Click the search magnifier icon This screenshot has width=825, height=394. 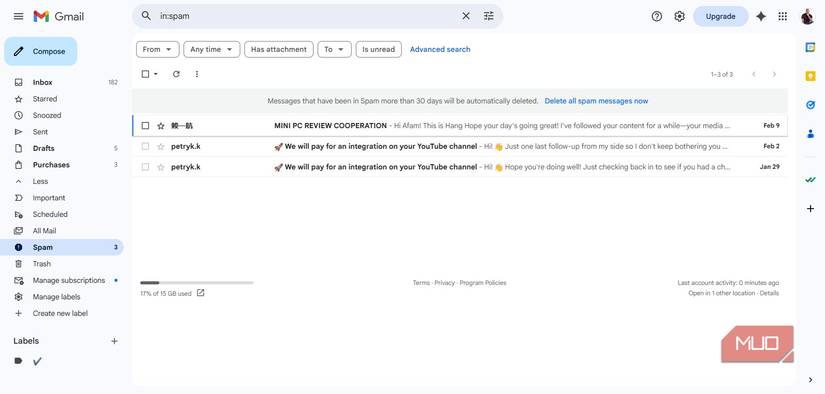pyautogui.click(x=146, y=16)
